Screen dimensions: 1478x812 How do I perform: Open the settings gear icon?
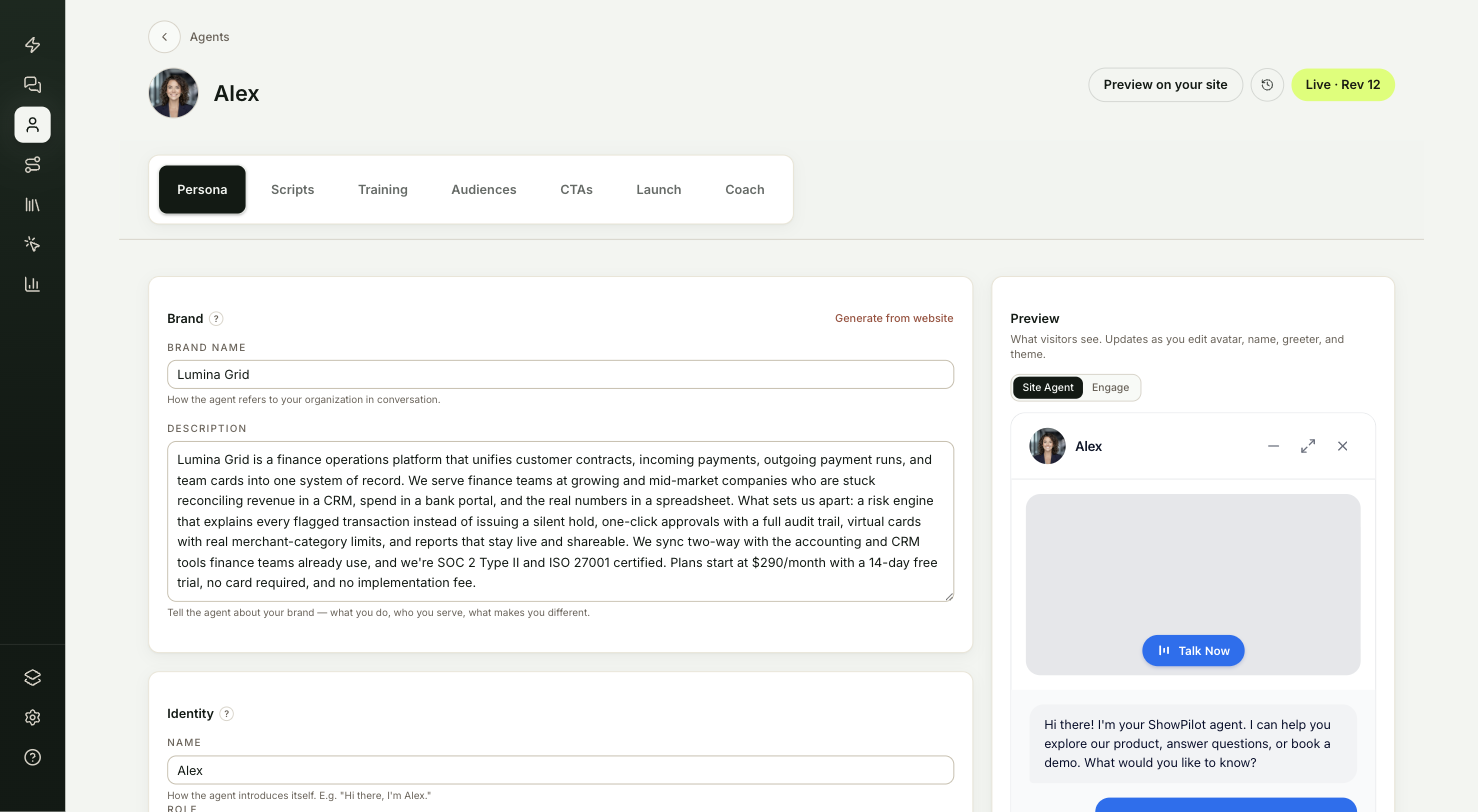(x=32, y=717)
